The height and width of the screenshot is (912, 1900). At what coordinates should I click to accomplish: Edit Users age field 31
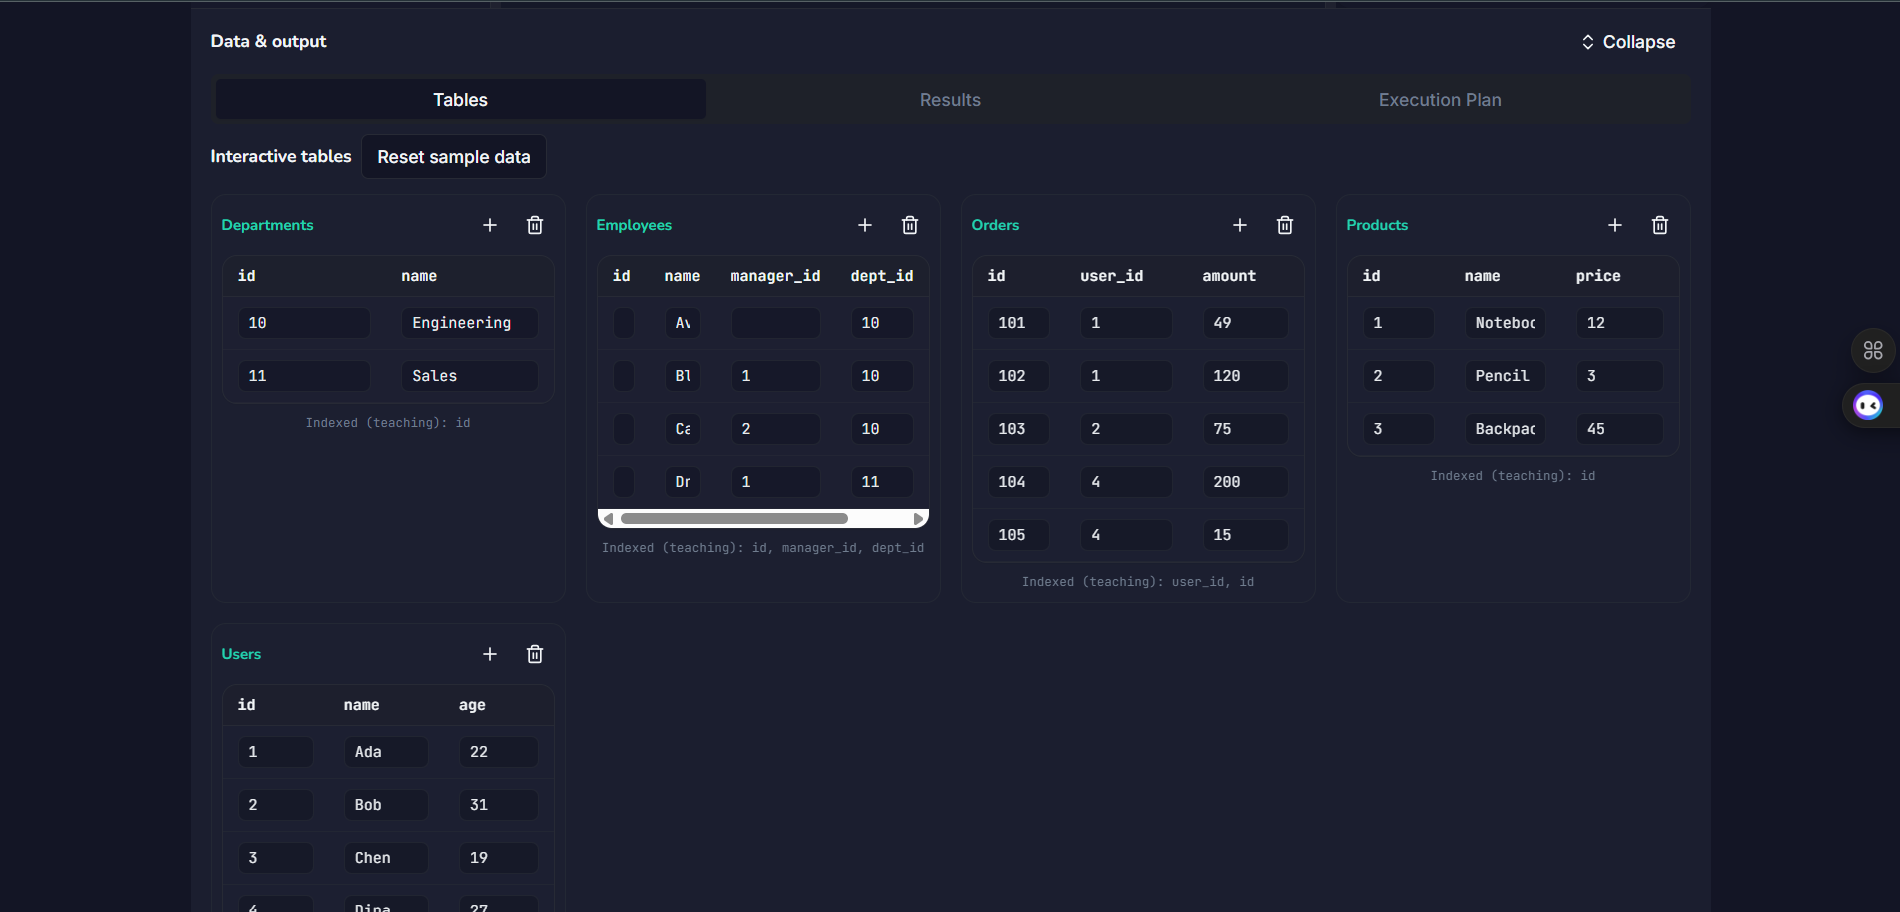[x=499, y=805]
